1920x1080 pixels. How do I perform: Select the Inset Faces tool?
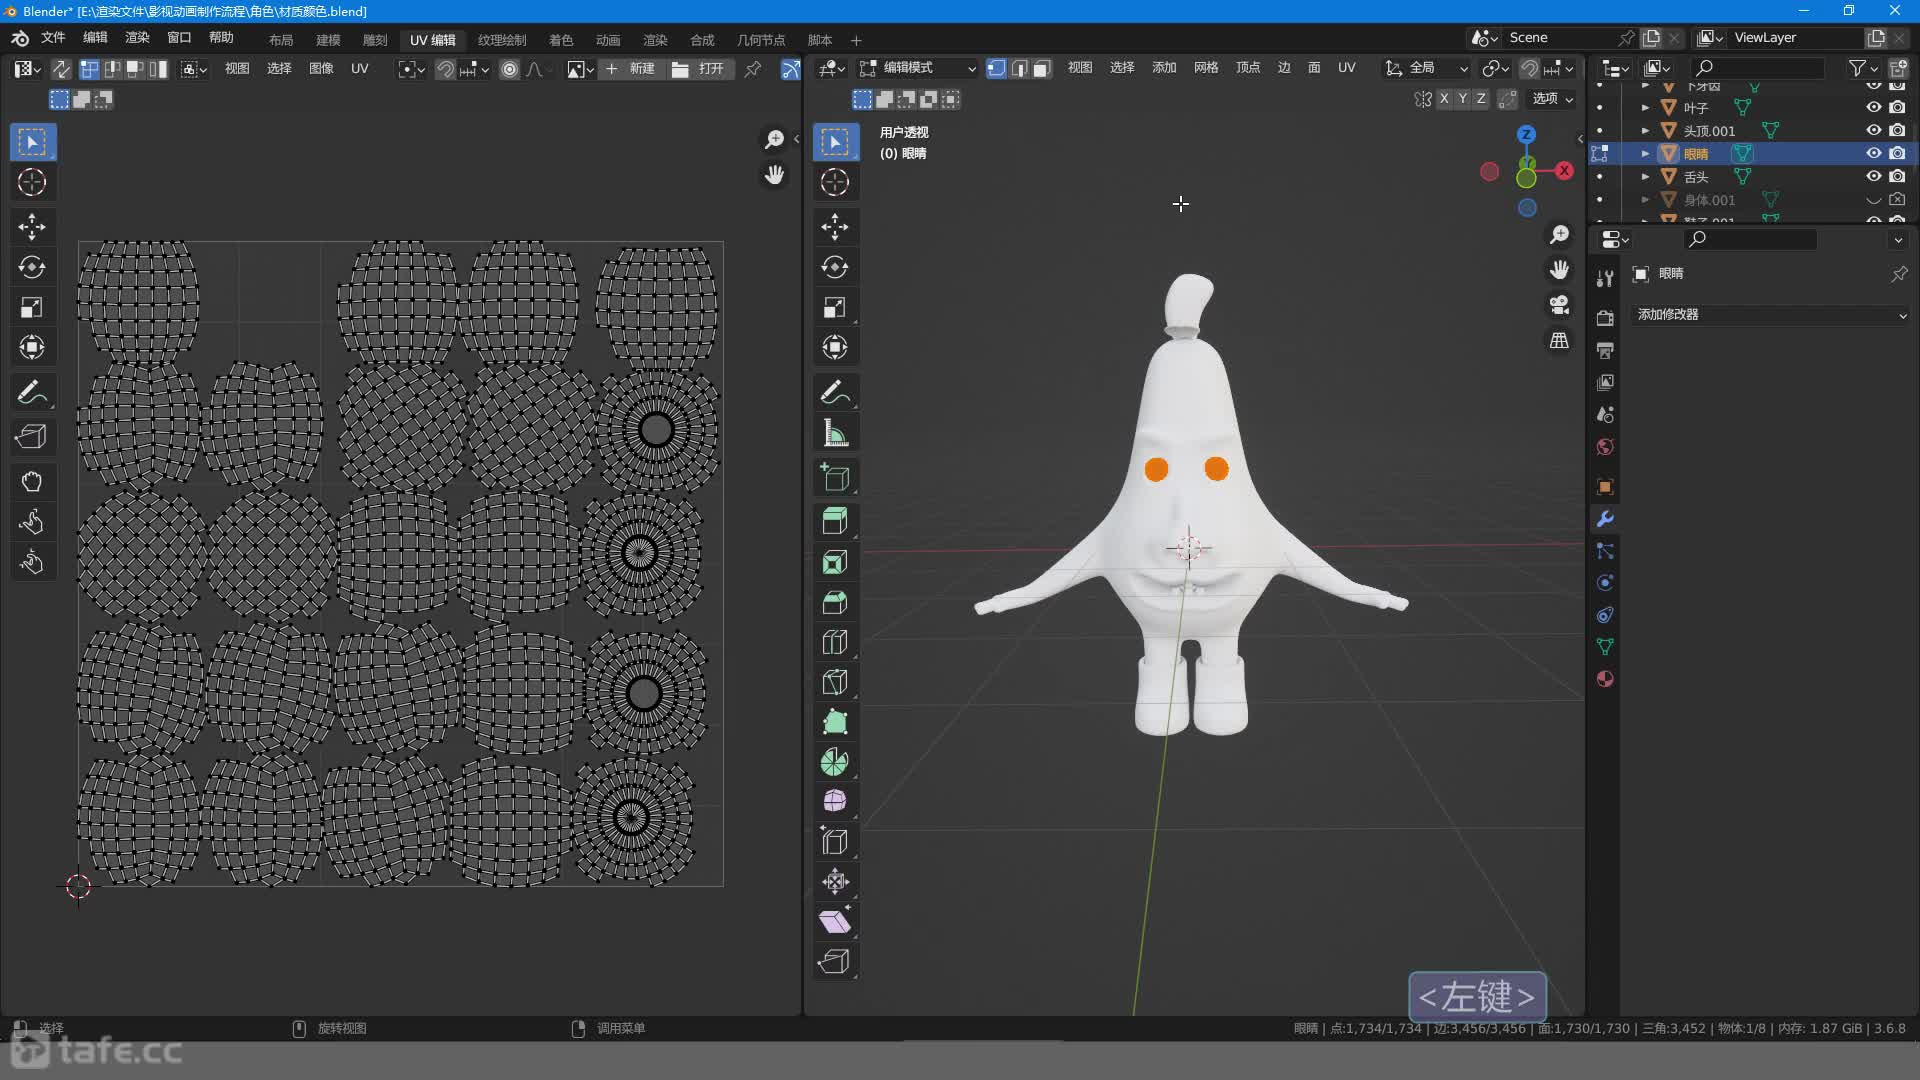pos(835,562)
